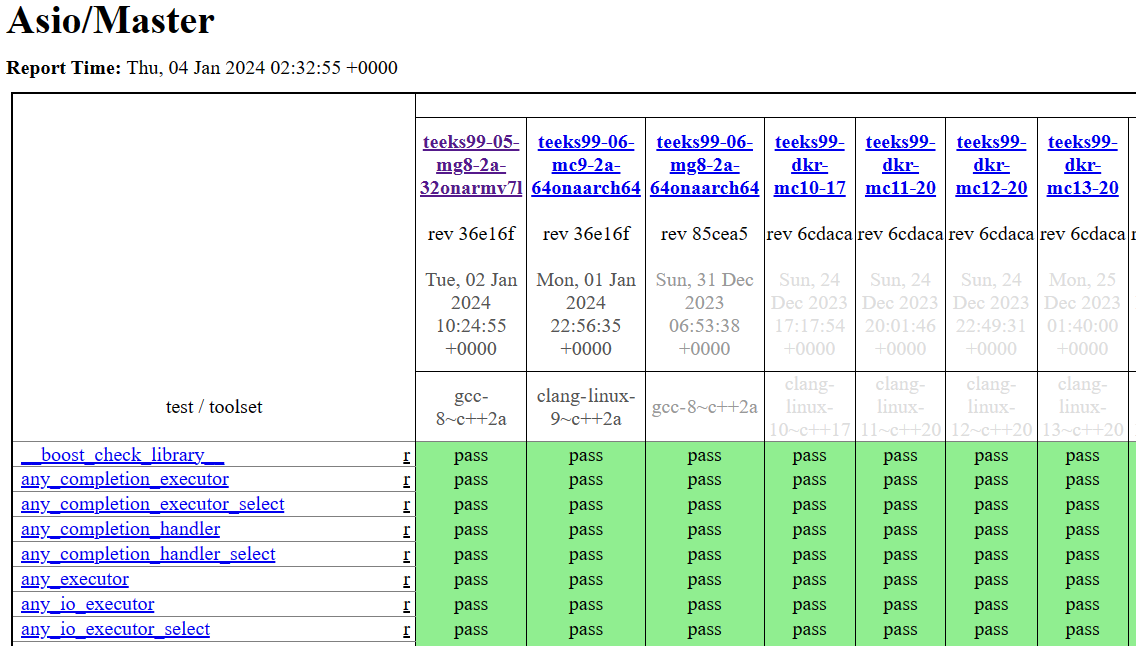The width and height of the screenshot is (1136, 646).
Task: Click the r link beside any_executor
Action: (406, 579)
